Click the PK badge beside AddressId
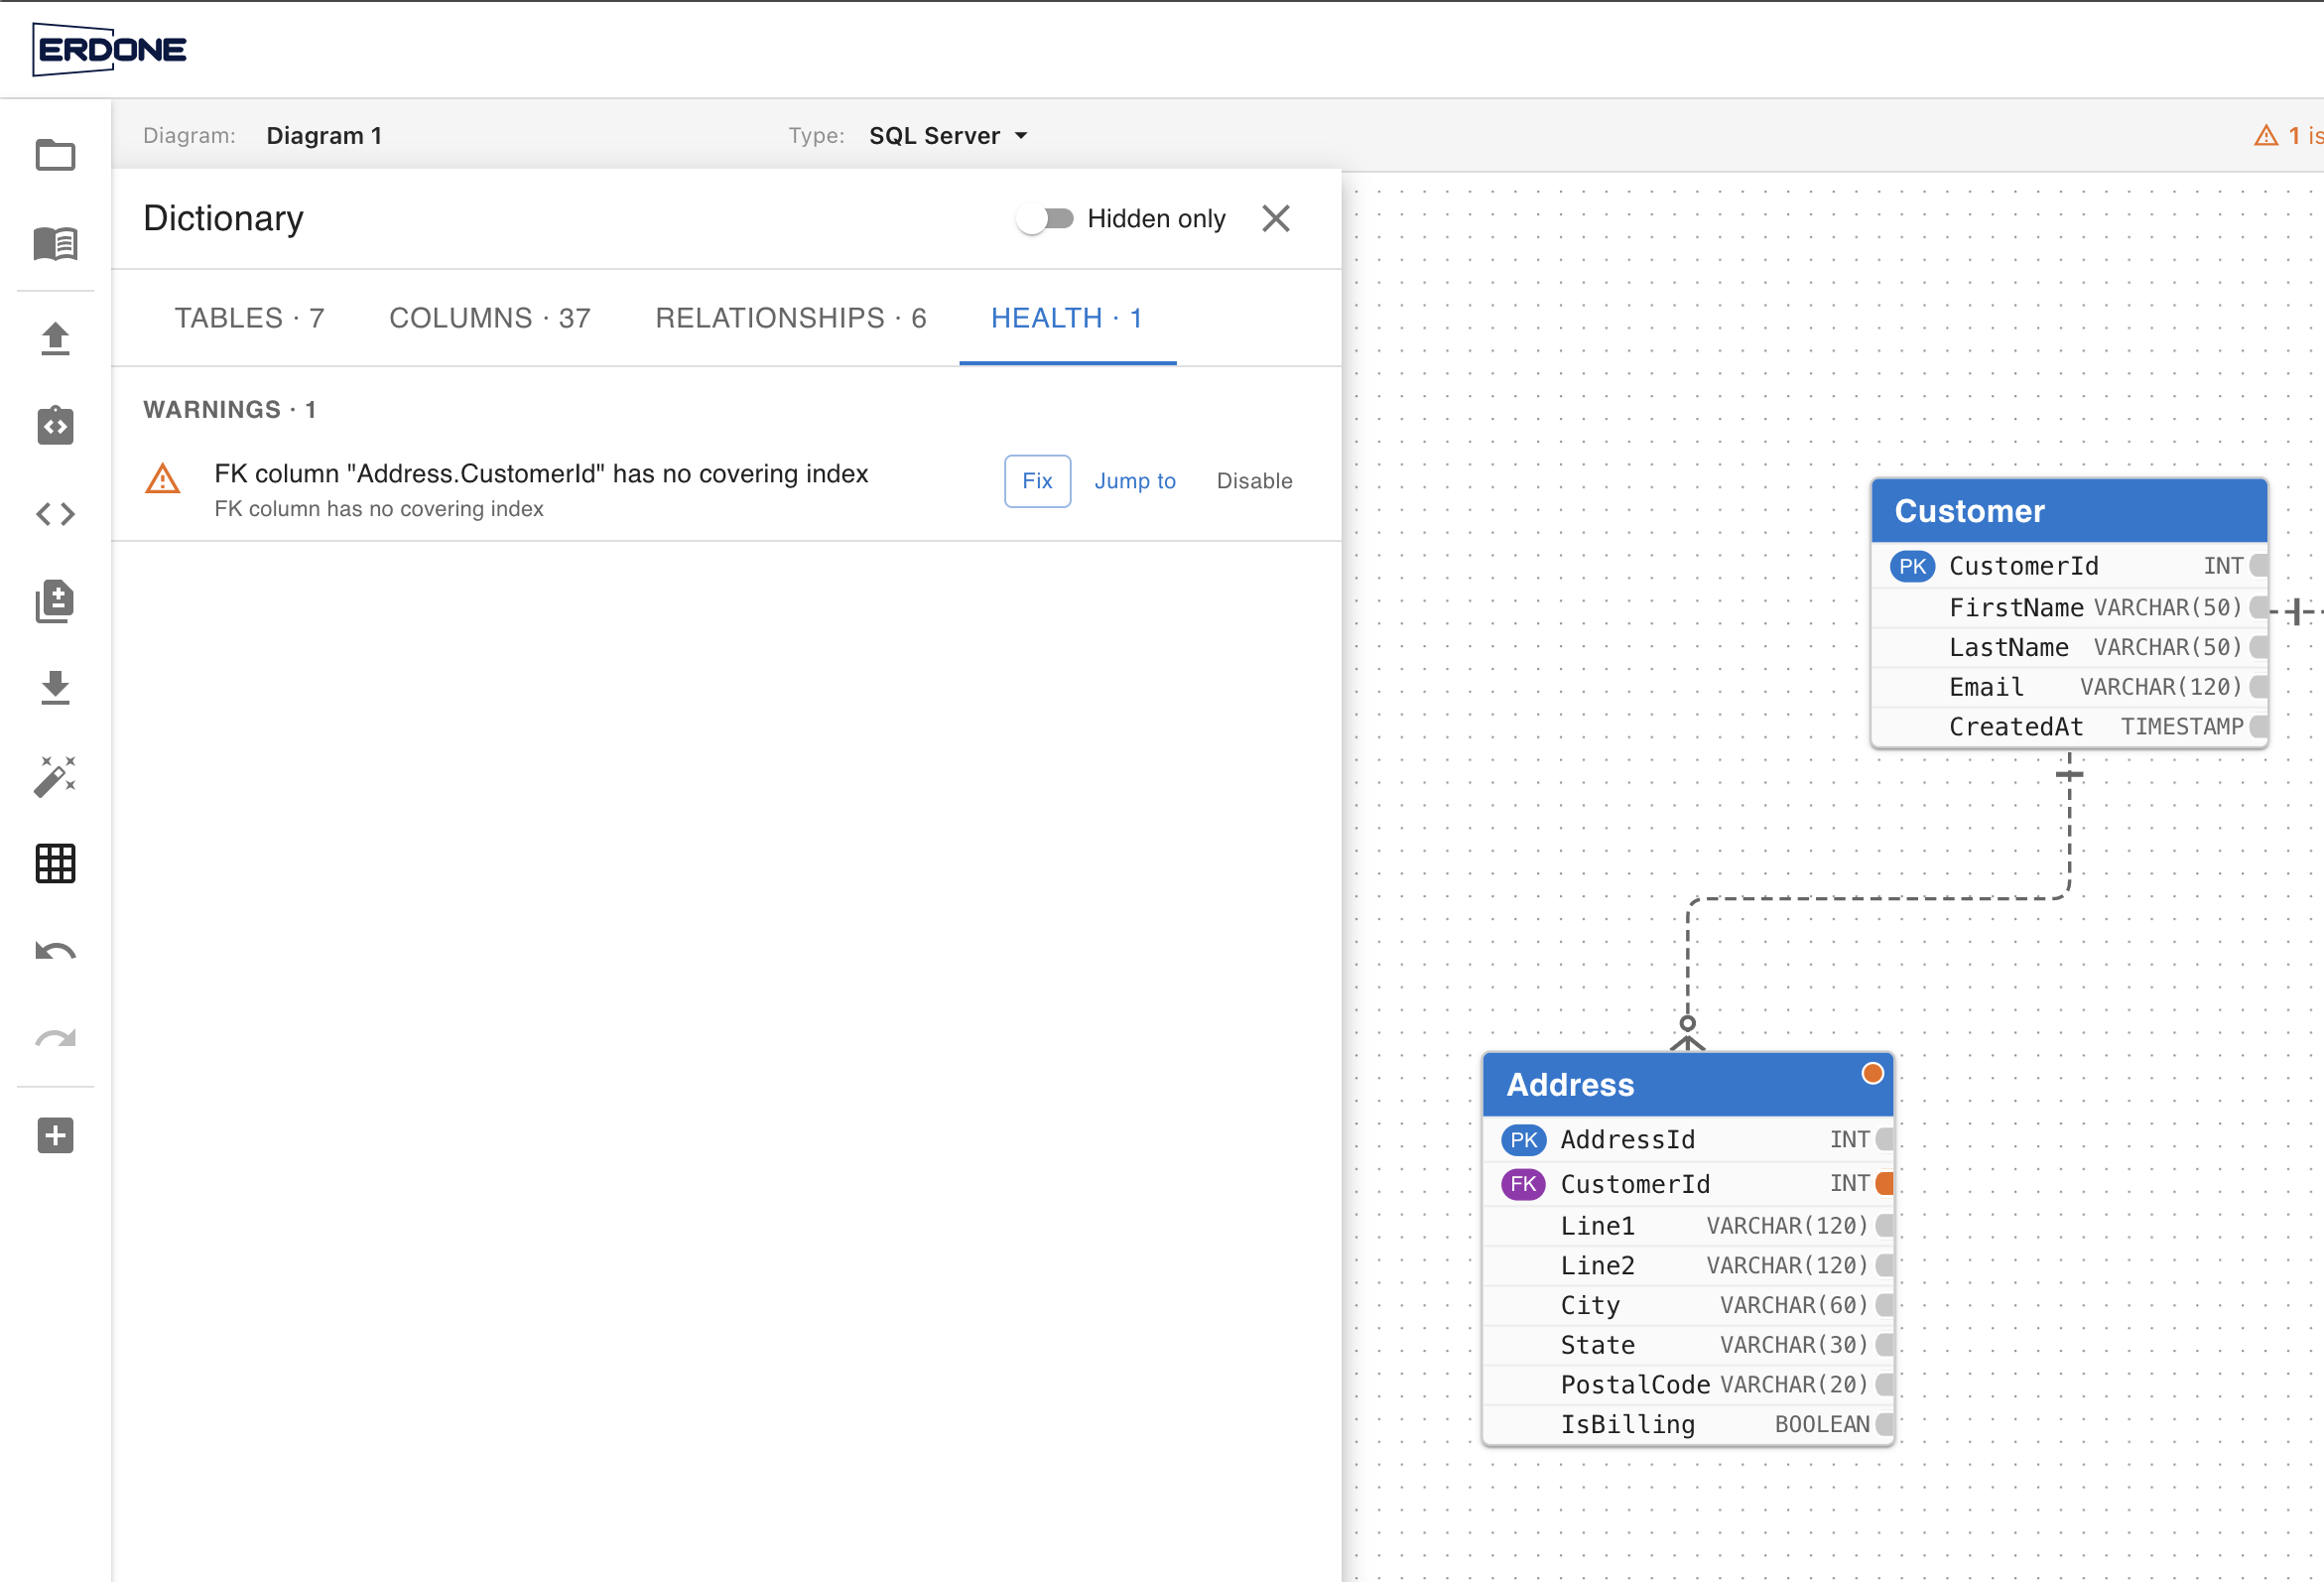 click(x=1523, y=1140)
